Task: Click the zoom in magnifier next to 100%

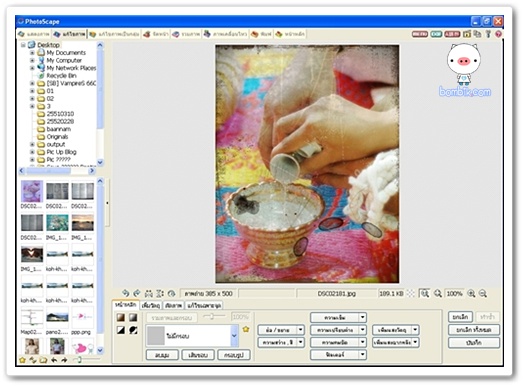Action: point(471,294)
